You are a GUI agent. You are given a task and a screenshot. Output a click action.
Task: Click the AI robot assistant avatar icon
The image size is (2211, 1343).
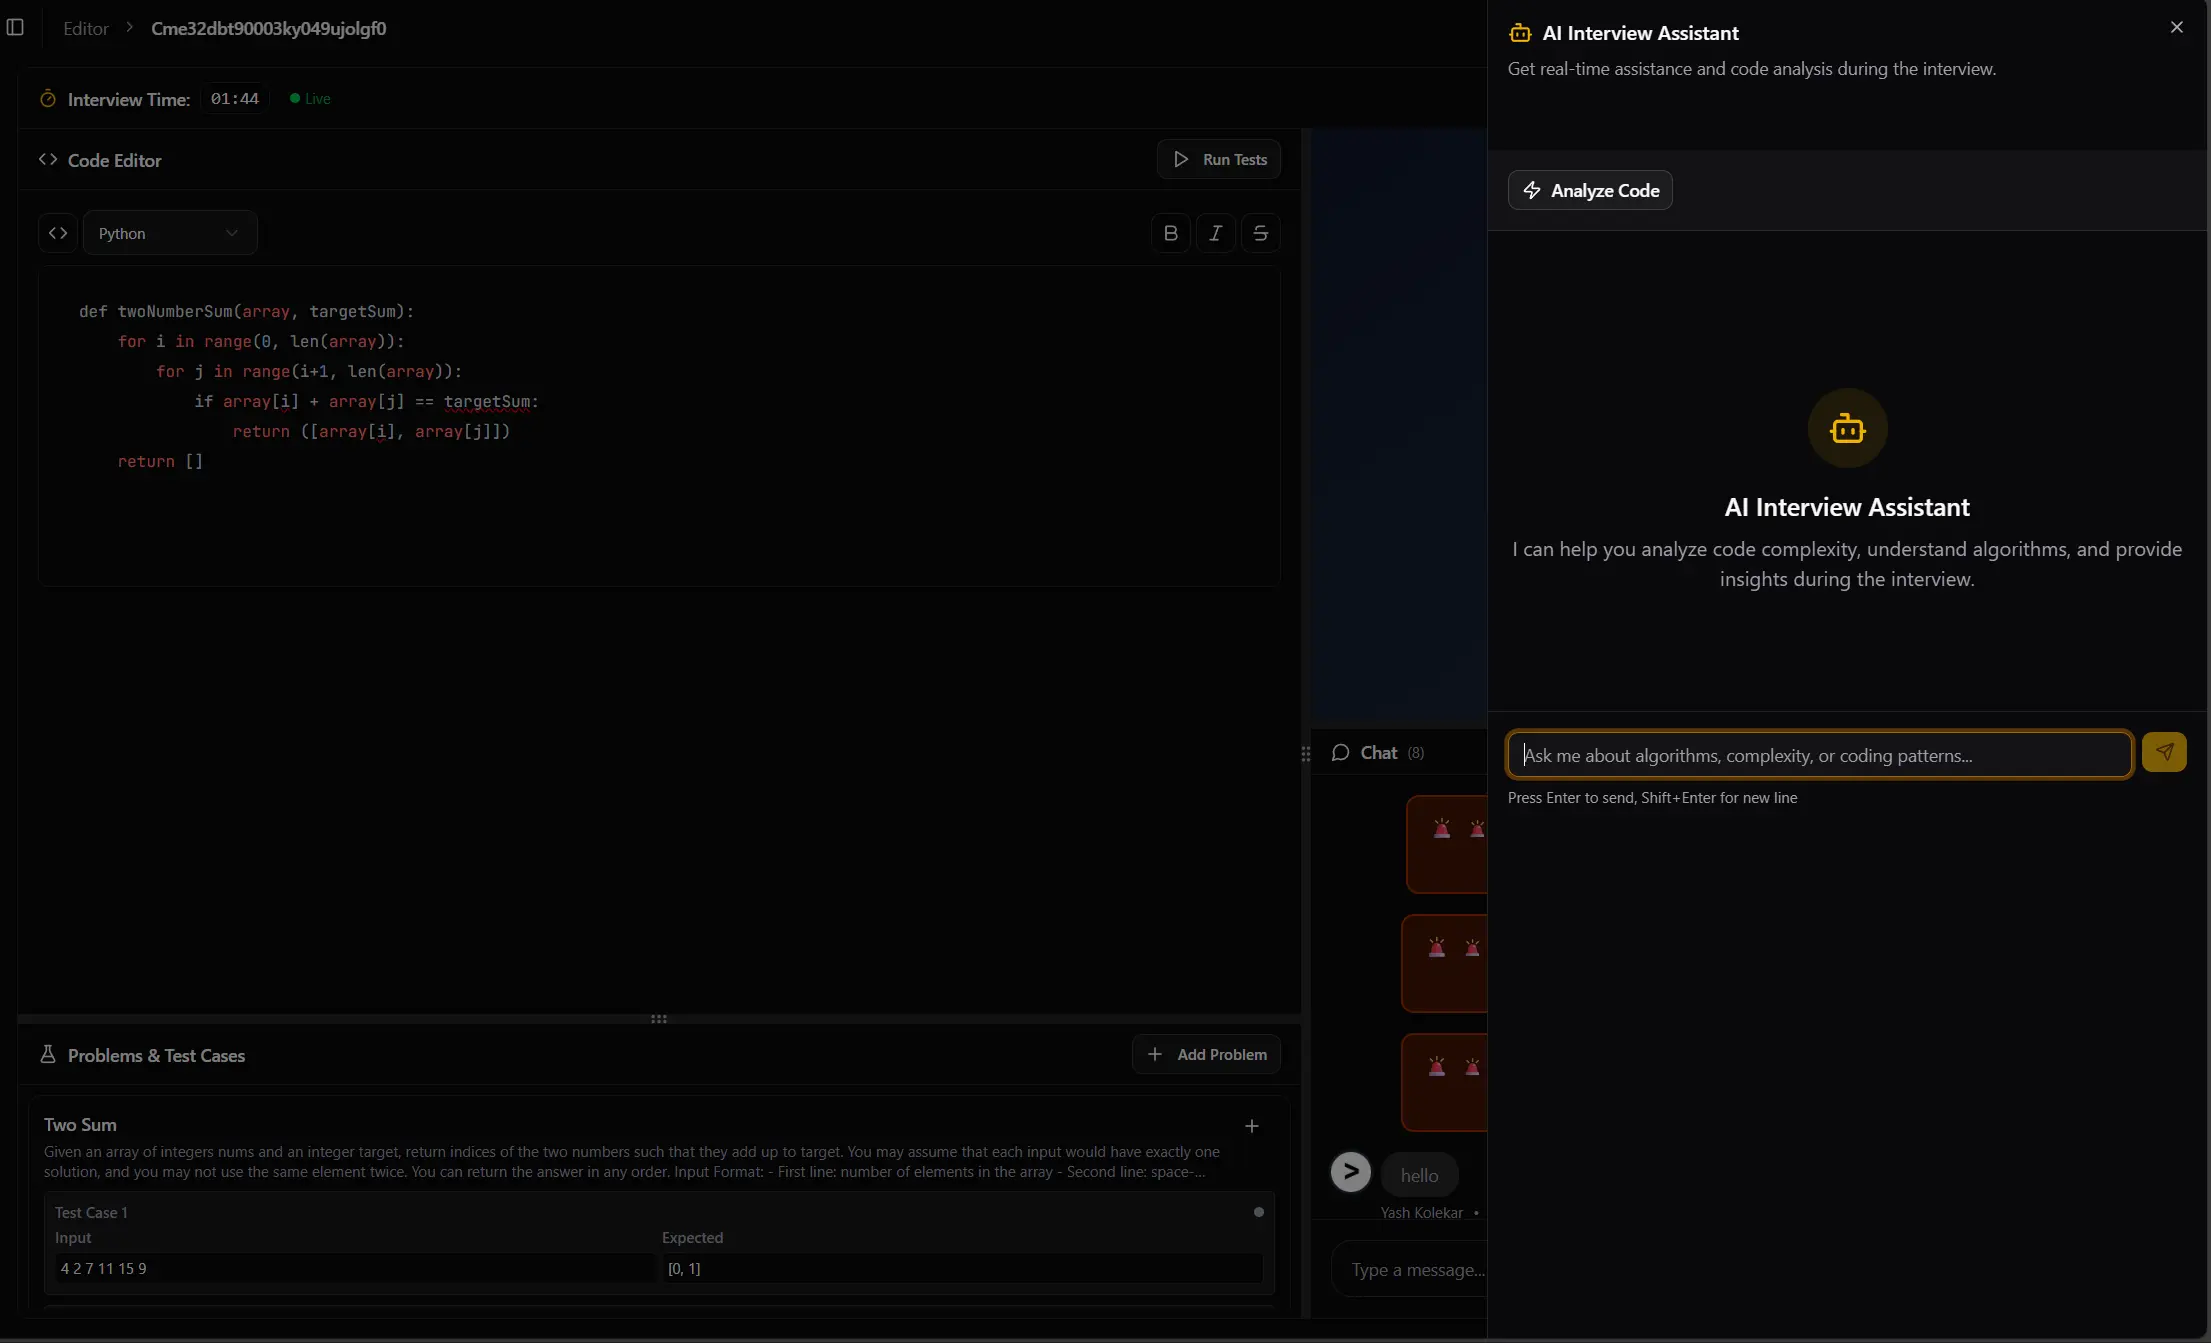coord(1847,428)
